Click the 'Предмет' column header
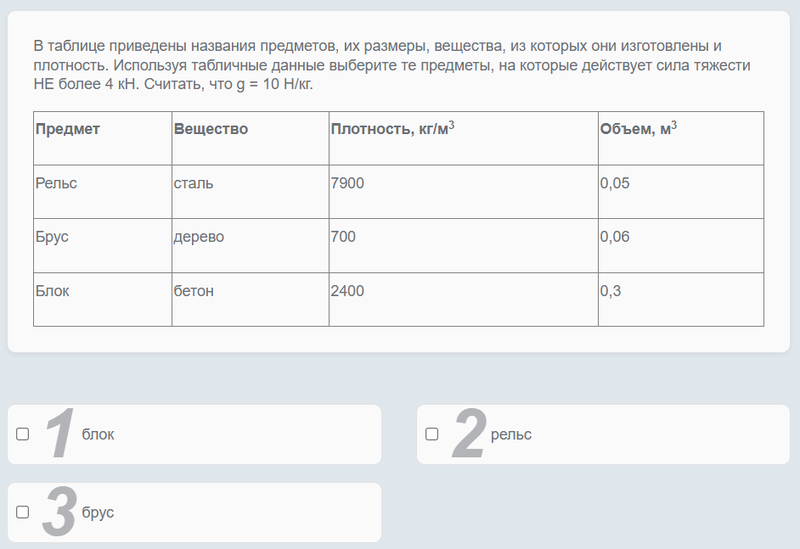800x549 pixels. (68, 130)
